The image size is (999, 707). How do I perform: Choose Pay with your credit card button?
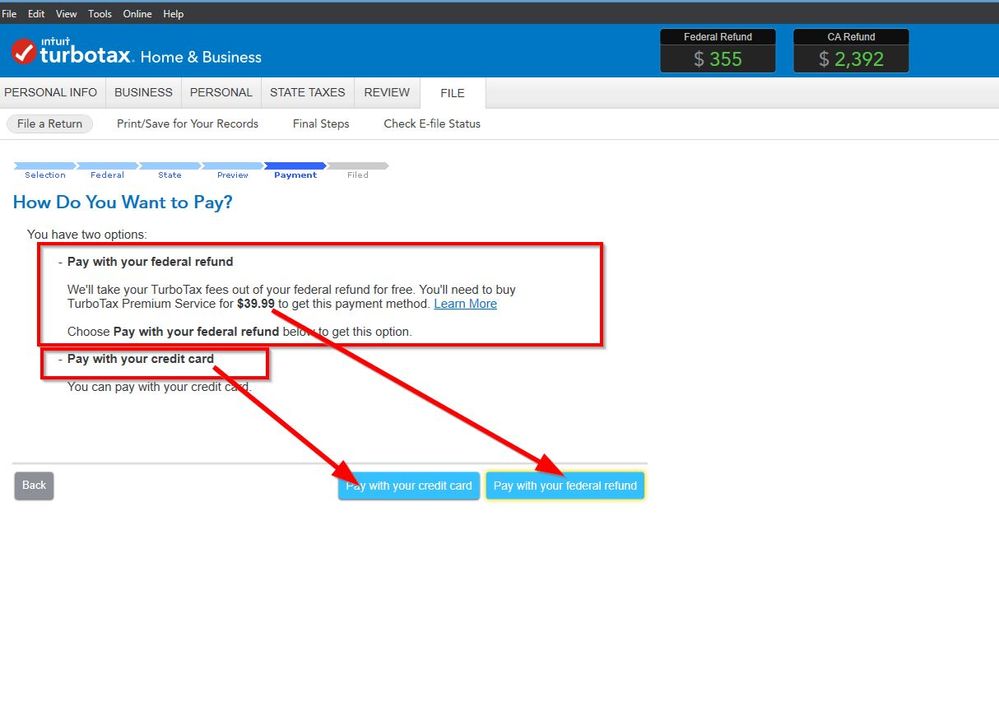pos(409,486)
